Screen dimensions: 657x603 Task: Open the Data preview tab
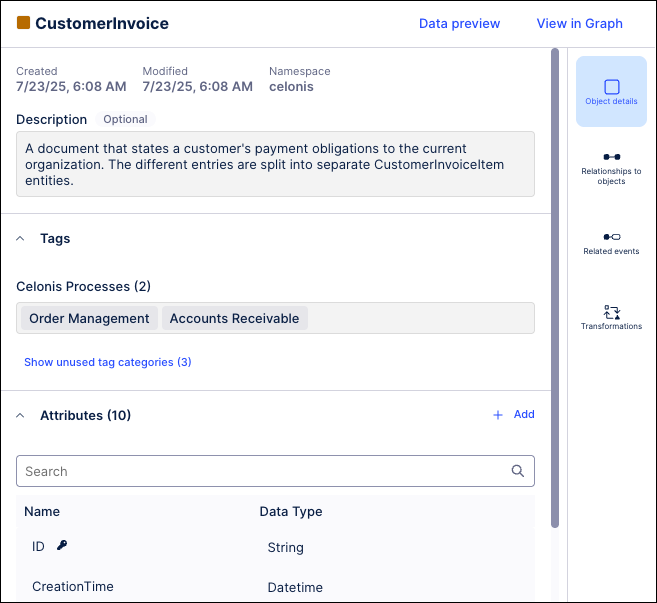click(459, 23)
